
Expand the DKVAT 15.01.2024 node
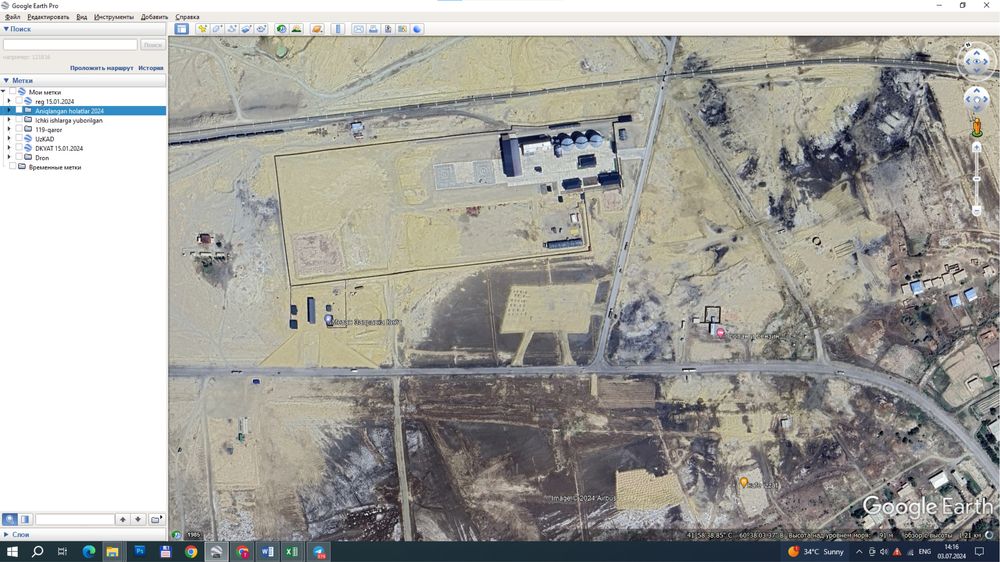pyautogui.click(x=10, y=148)
